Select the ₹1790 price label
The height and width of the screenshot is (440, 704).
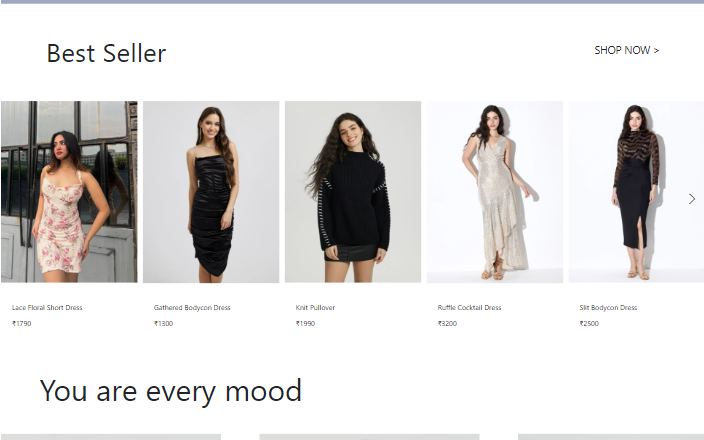coord(22,323)
